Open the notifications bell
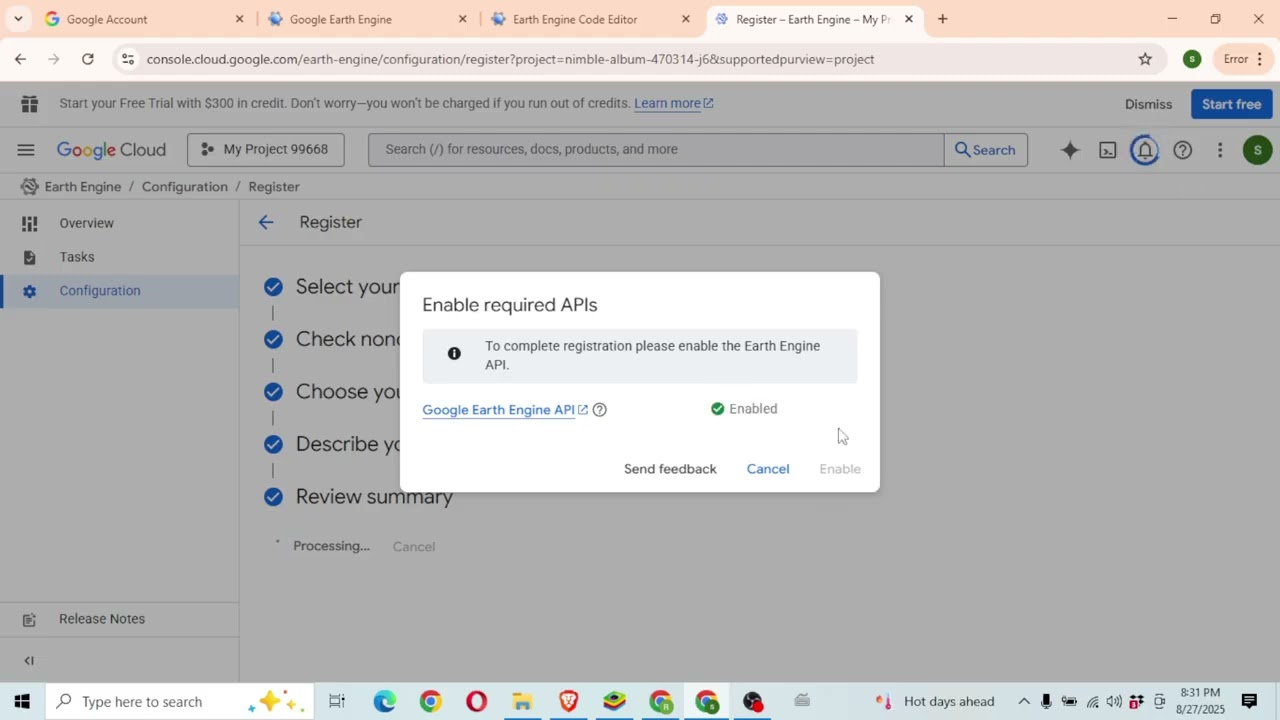The image size is (1280, 720). pos(1145,150)
